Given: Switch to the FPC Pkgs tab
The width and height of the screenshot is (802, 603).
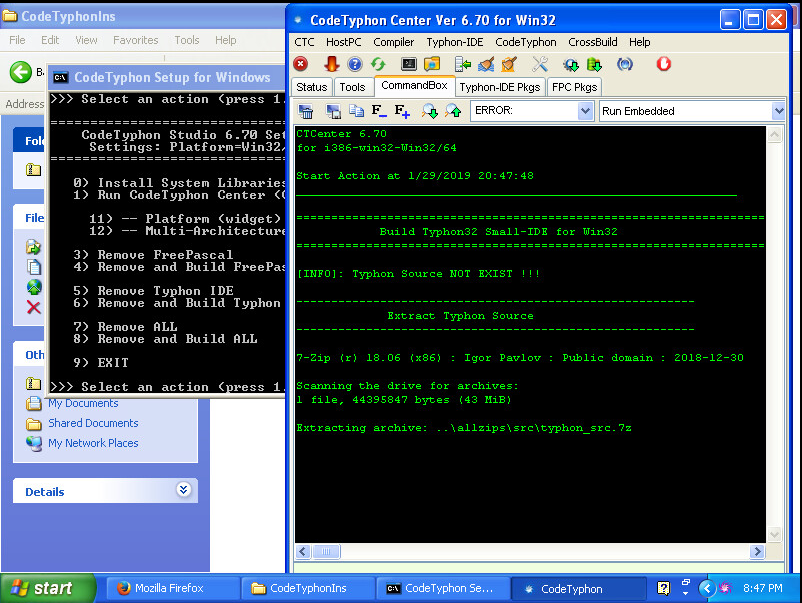Looking at the screenshot, I should tap(575, 87).
